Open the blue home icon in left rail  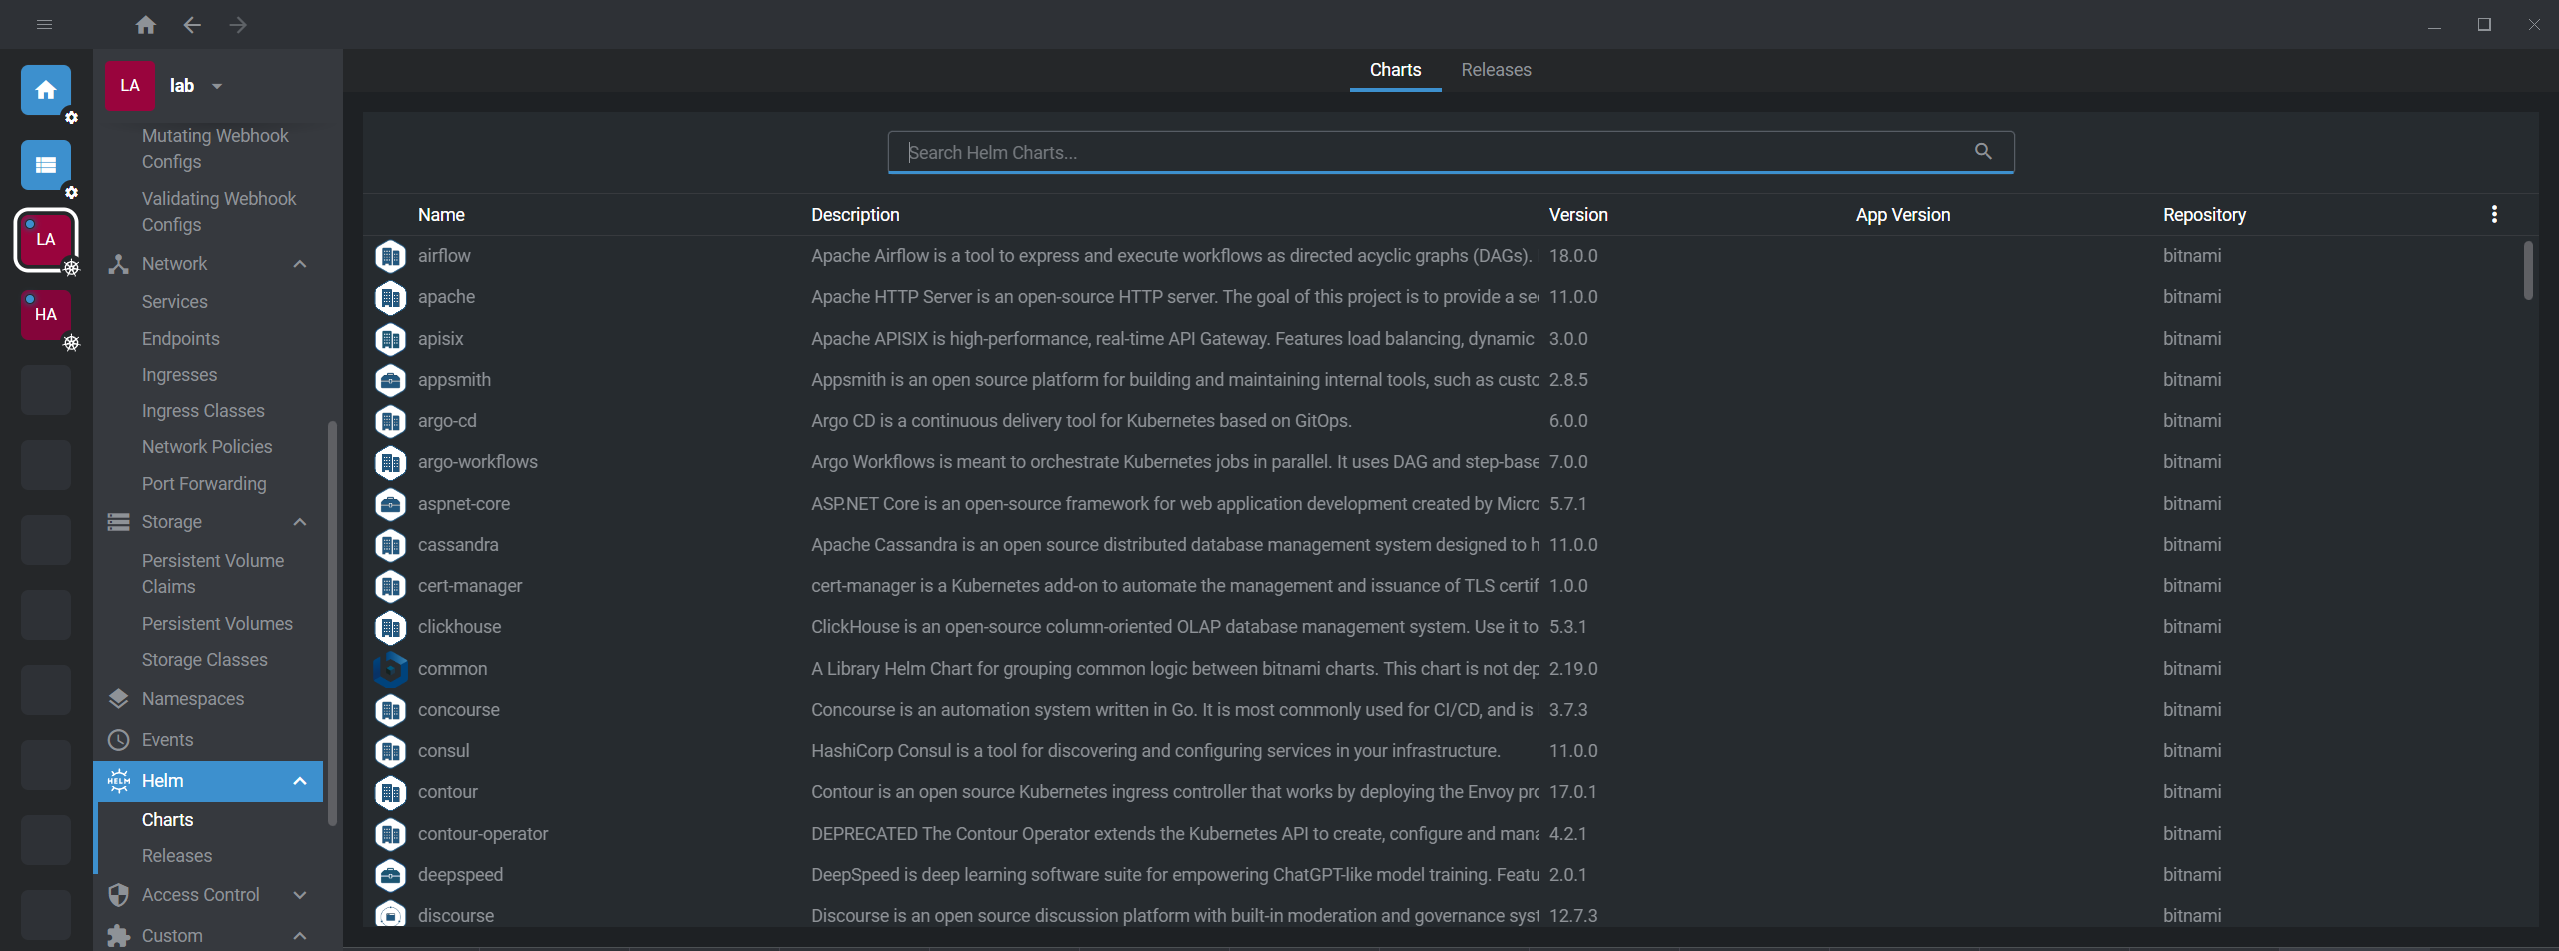click(x=46, y=91)
